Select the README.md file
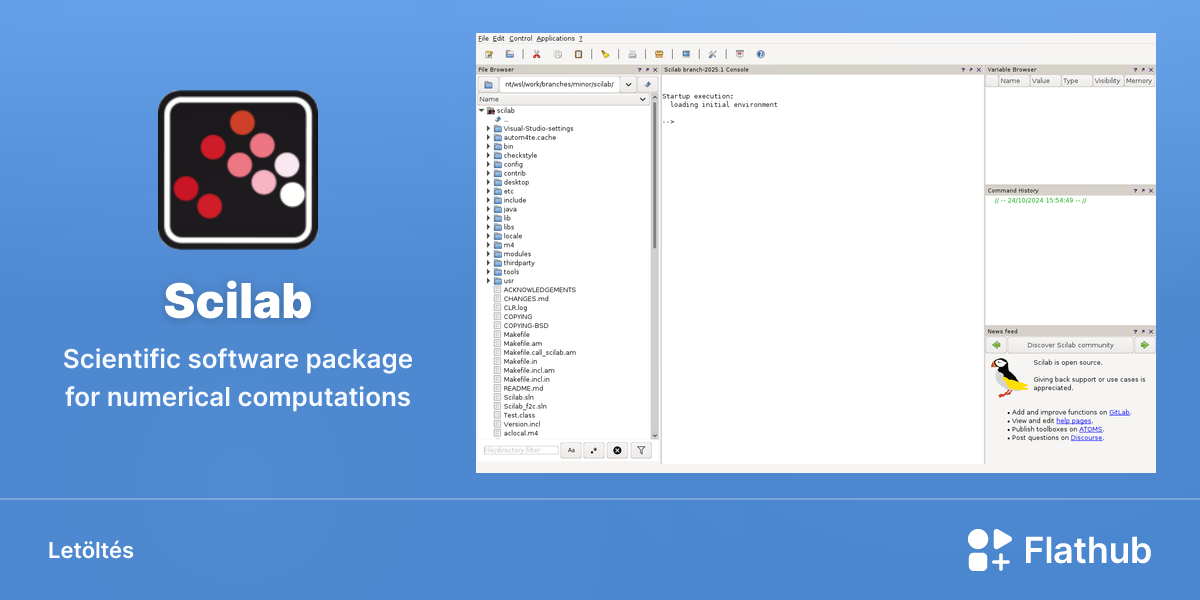This screenshot has height=600, width=1200. (x=523, y=388)
